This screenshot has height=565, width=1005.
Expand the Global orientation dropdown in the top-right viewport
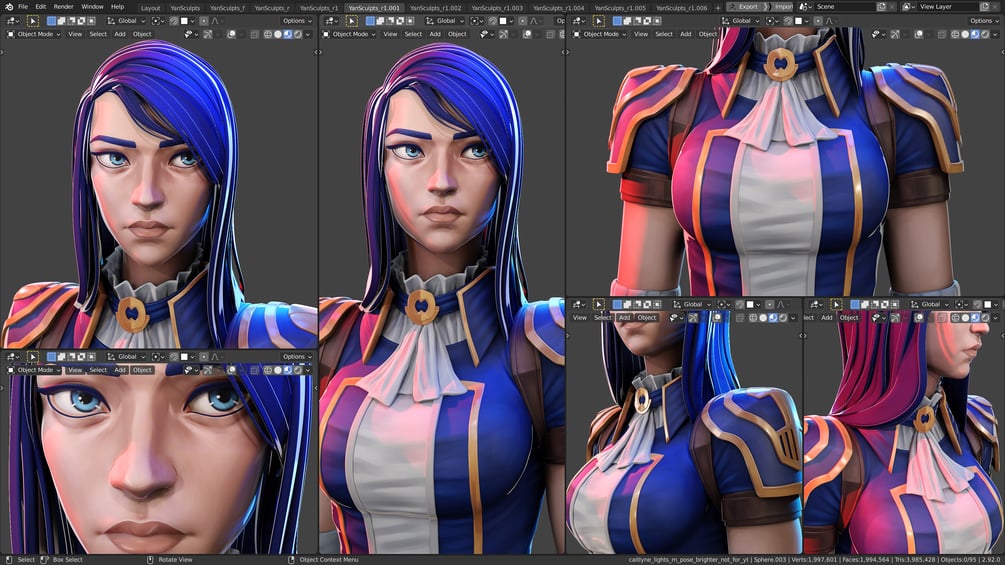(x=741, y=20)
